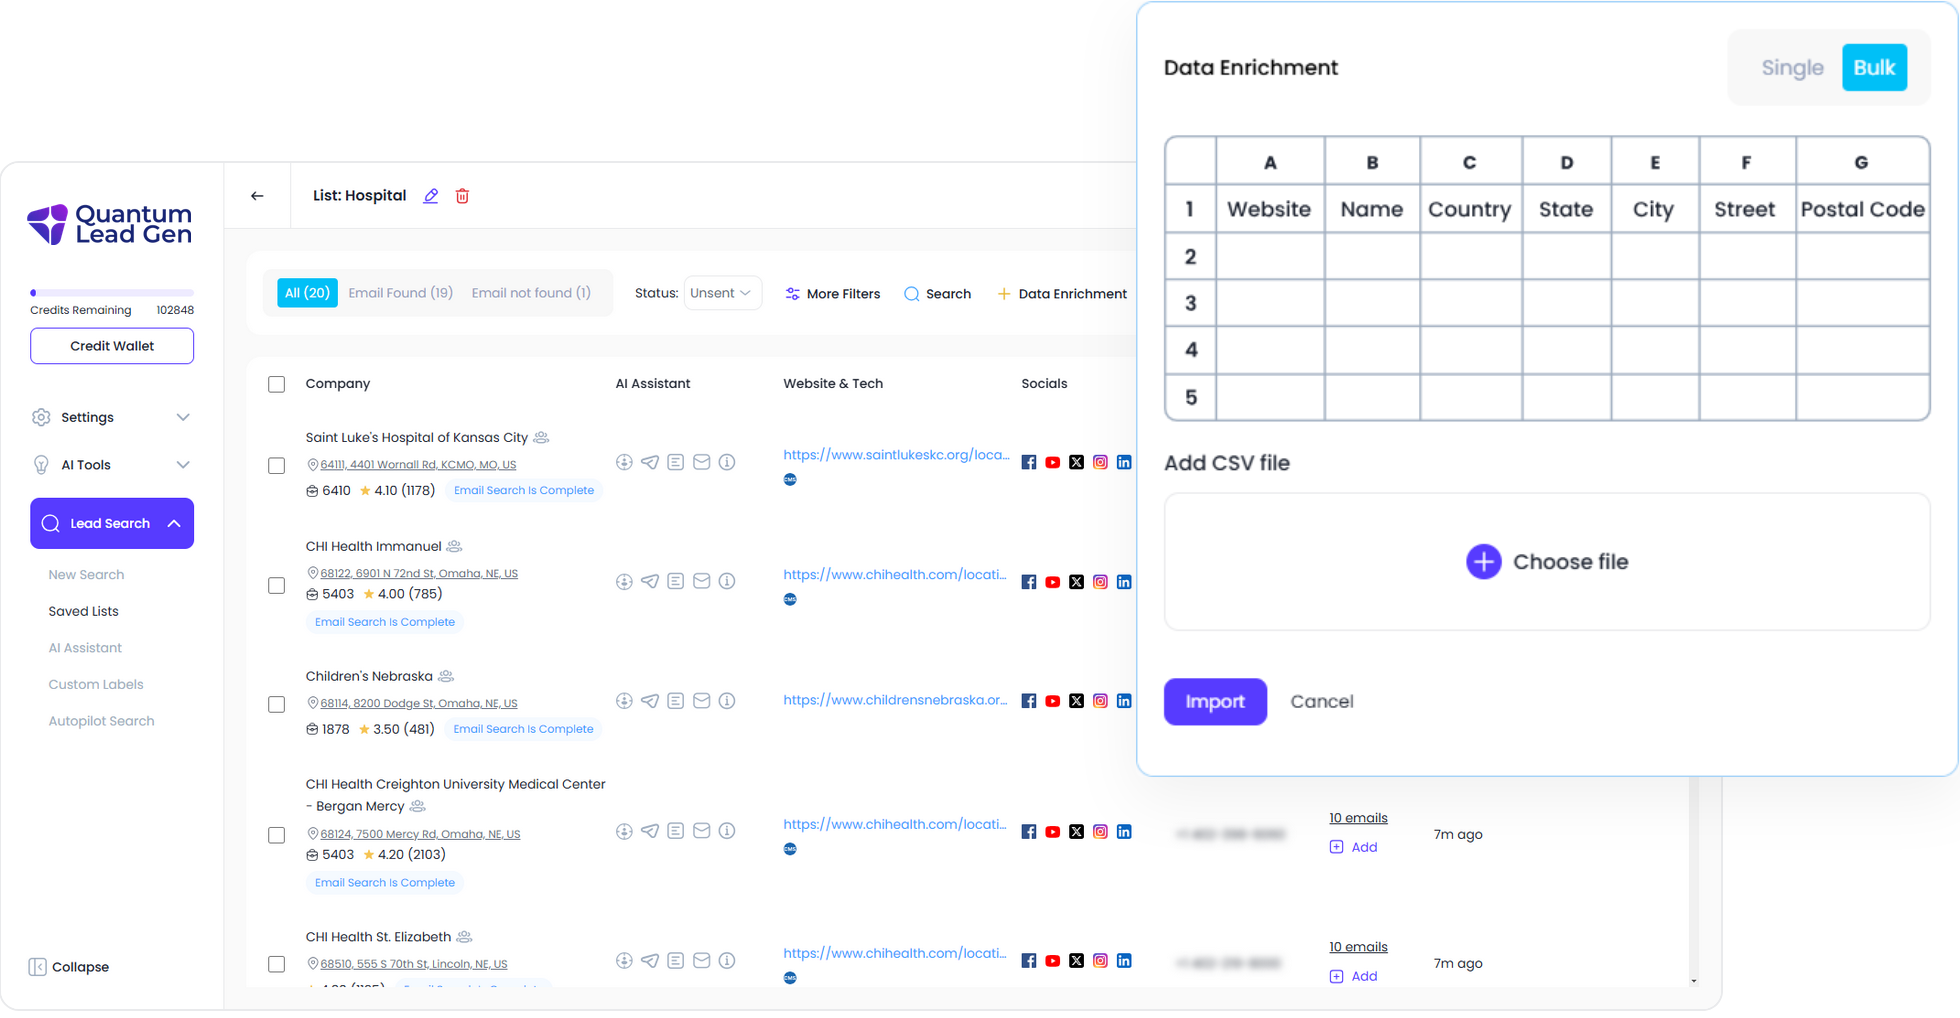This screenshot has width=1960, height=1018.
Task: Open LinkedIn icon for CHI Health St. Elizabeth
Action: [x=1124, y=961]
